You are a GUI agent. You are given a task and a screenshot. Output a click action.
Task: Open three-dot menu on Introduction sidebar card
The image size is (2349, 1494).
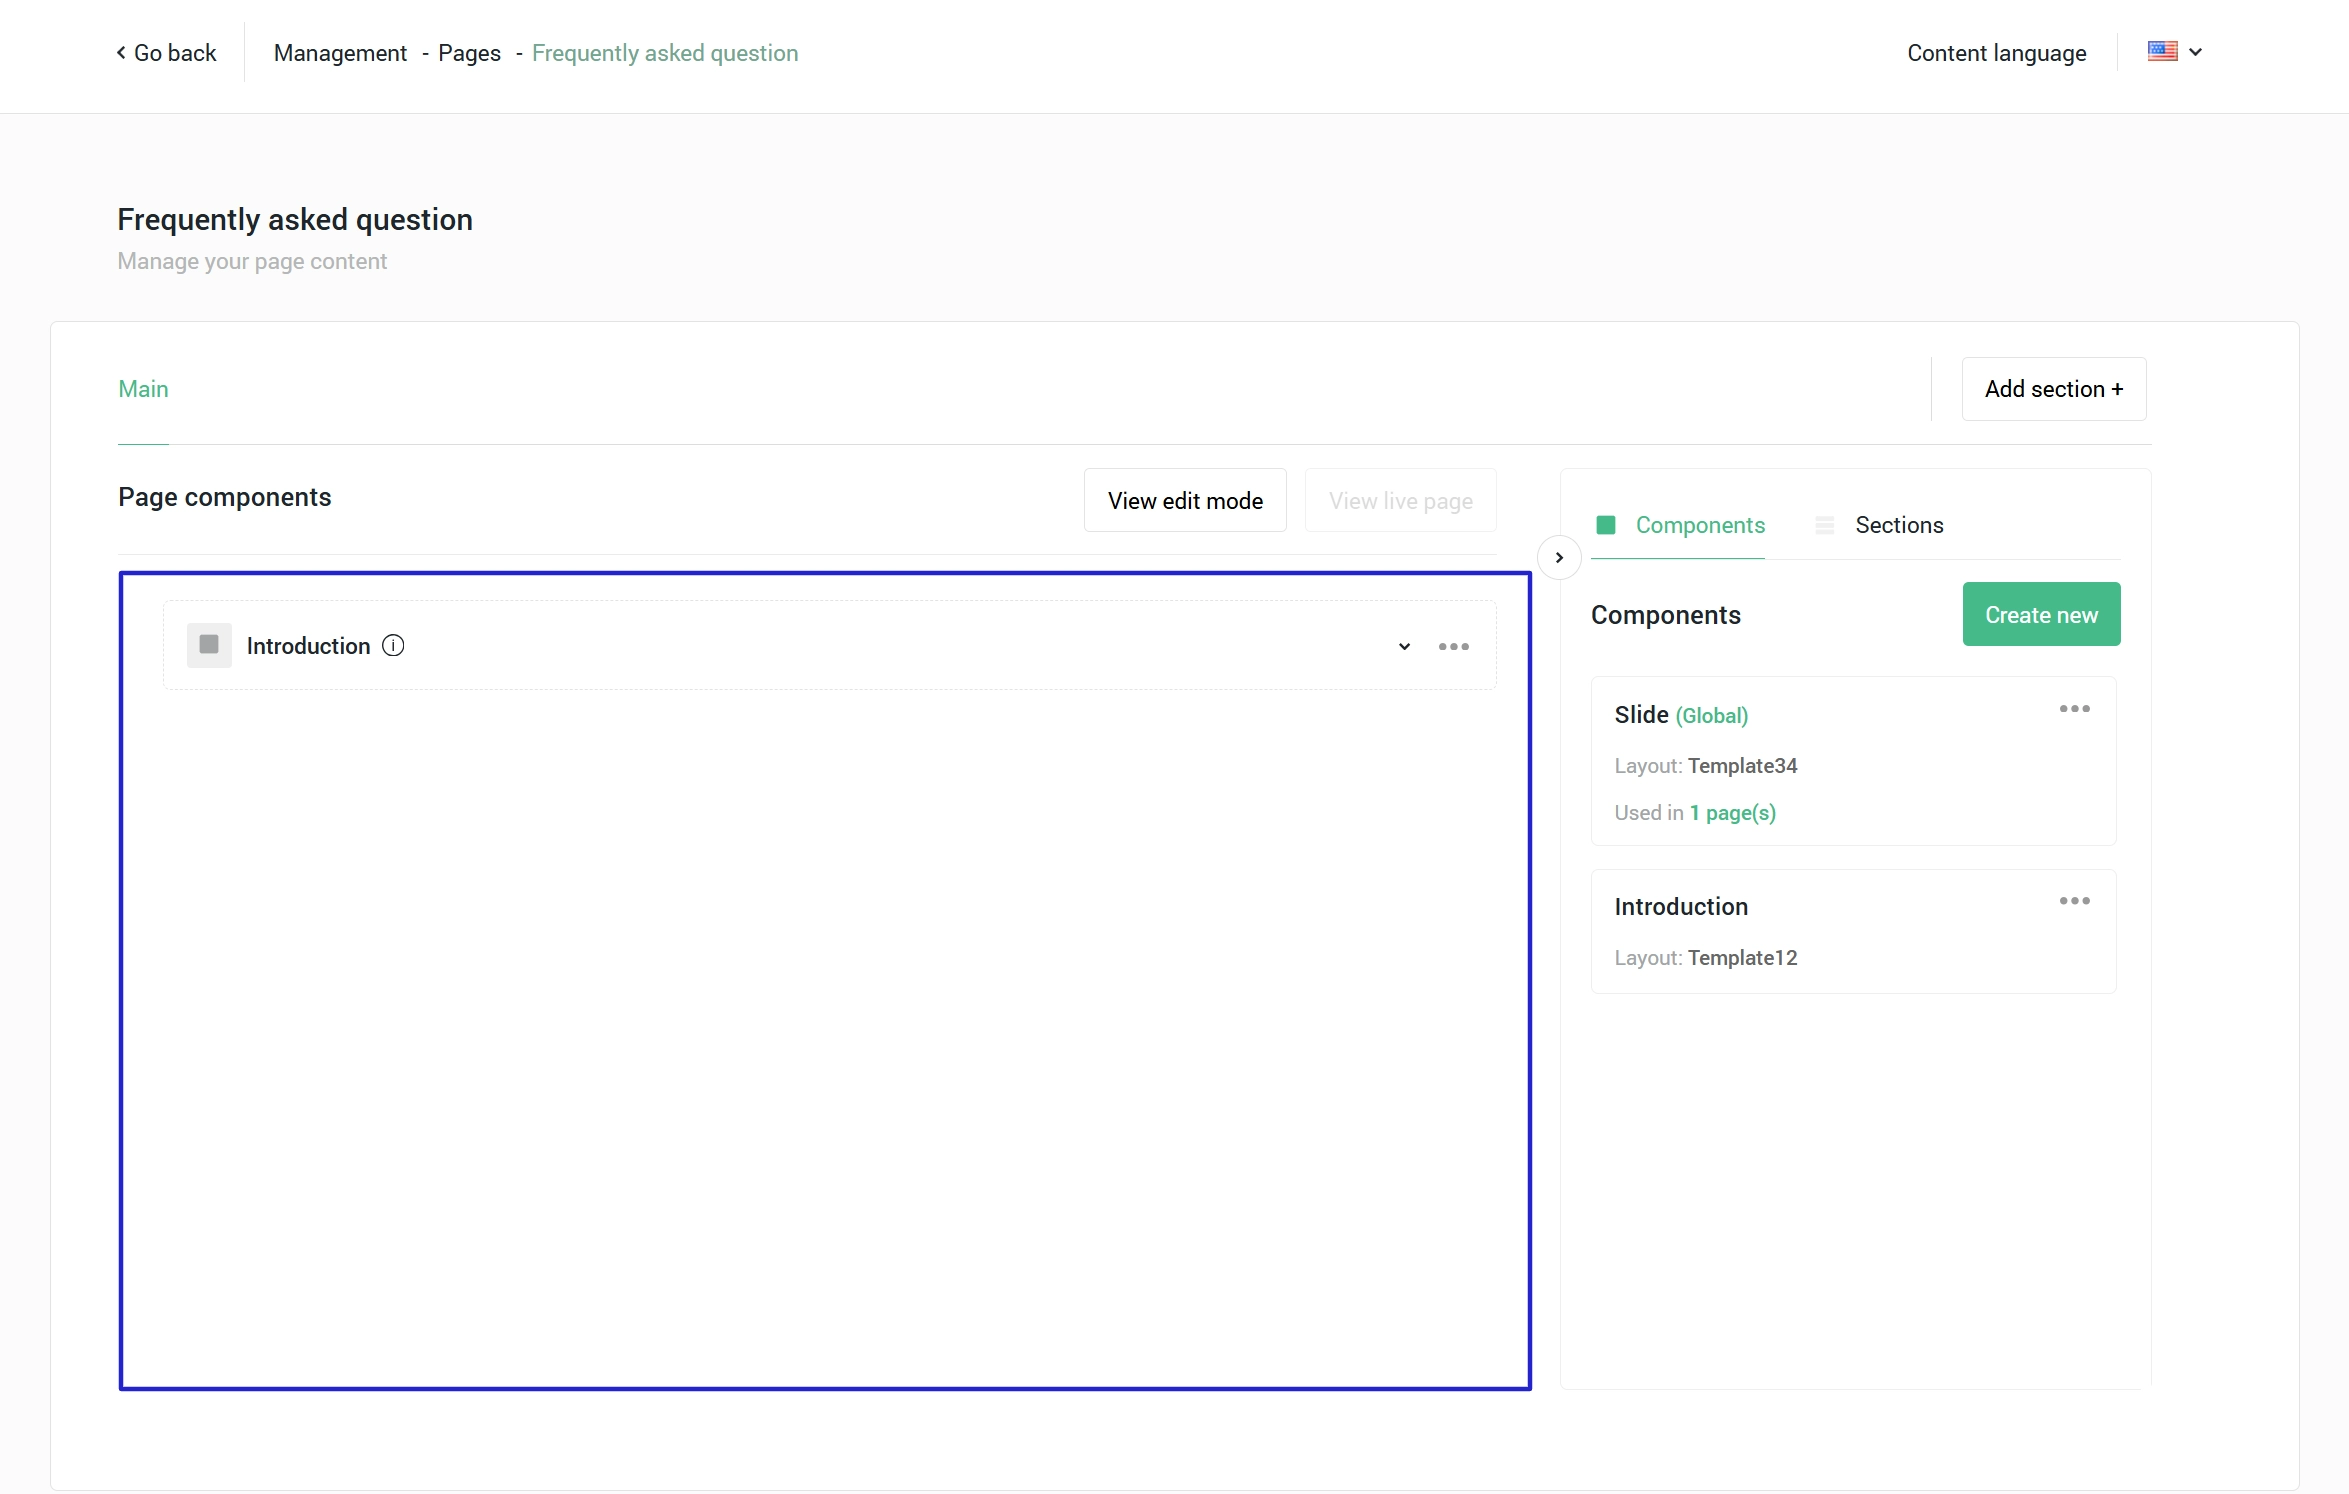pyautogui.click(x=2074, y=901)
